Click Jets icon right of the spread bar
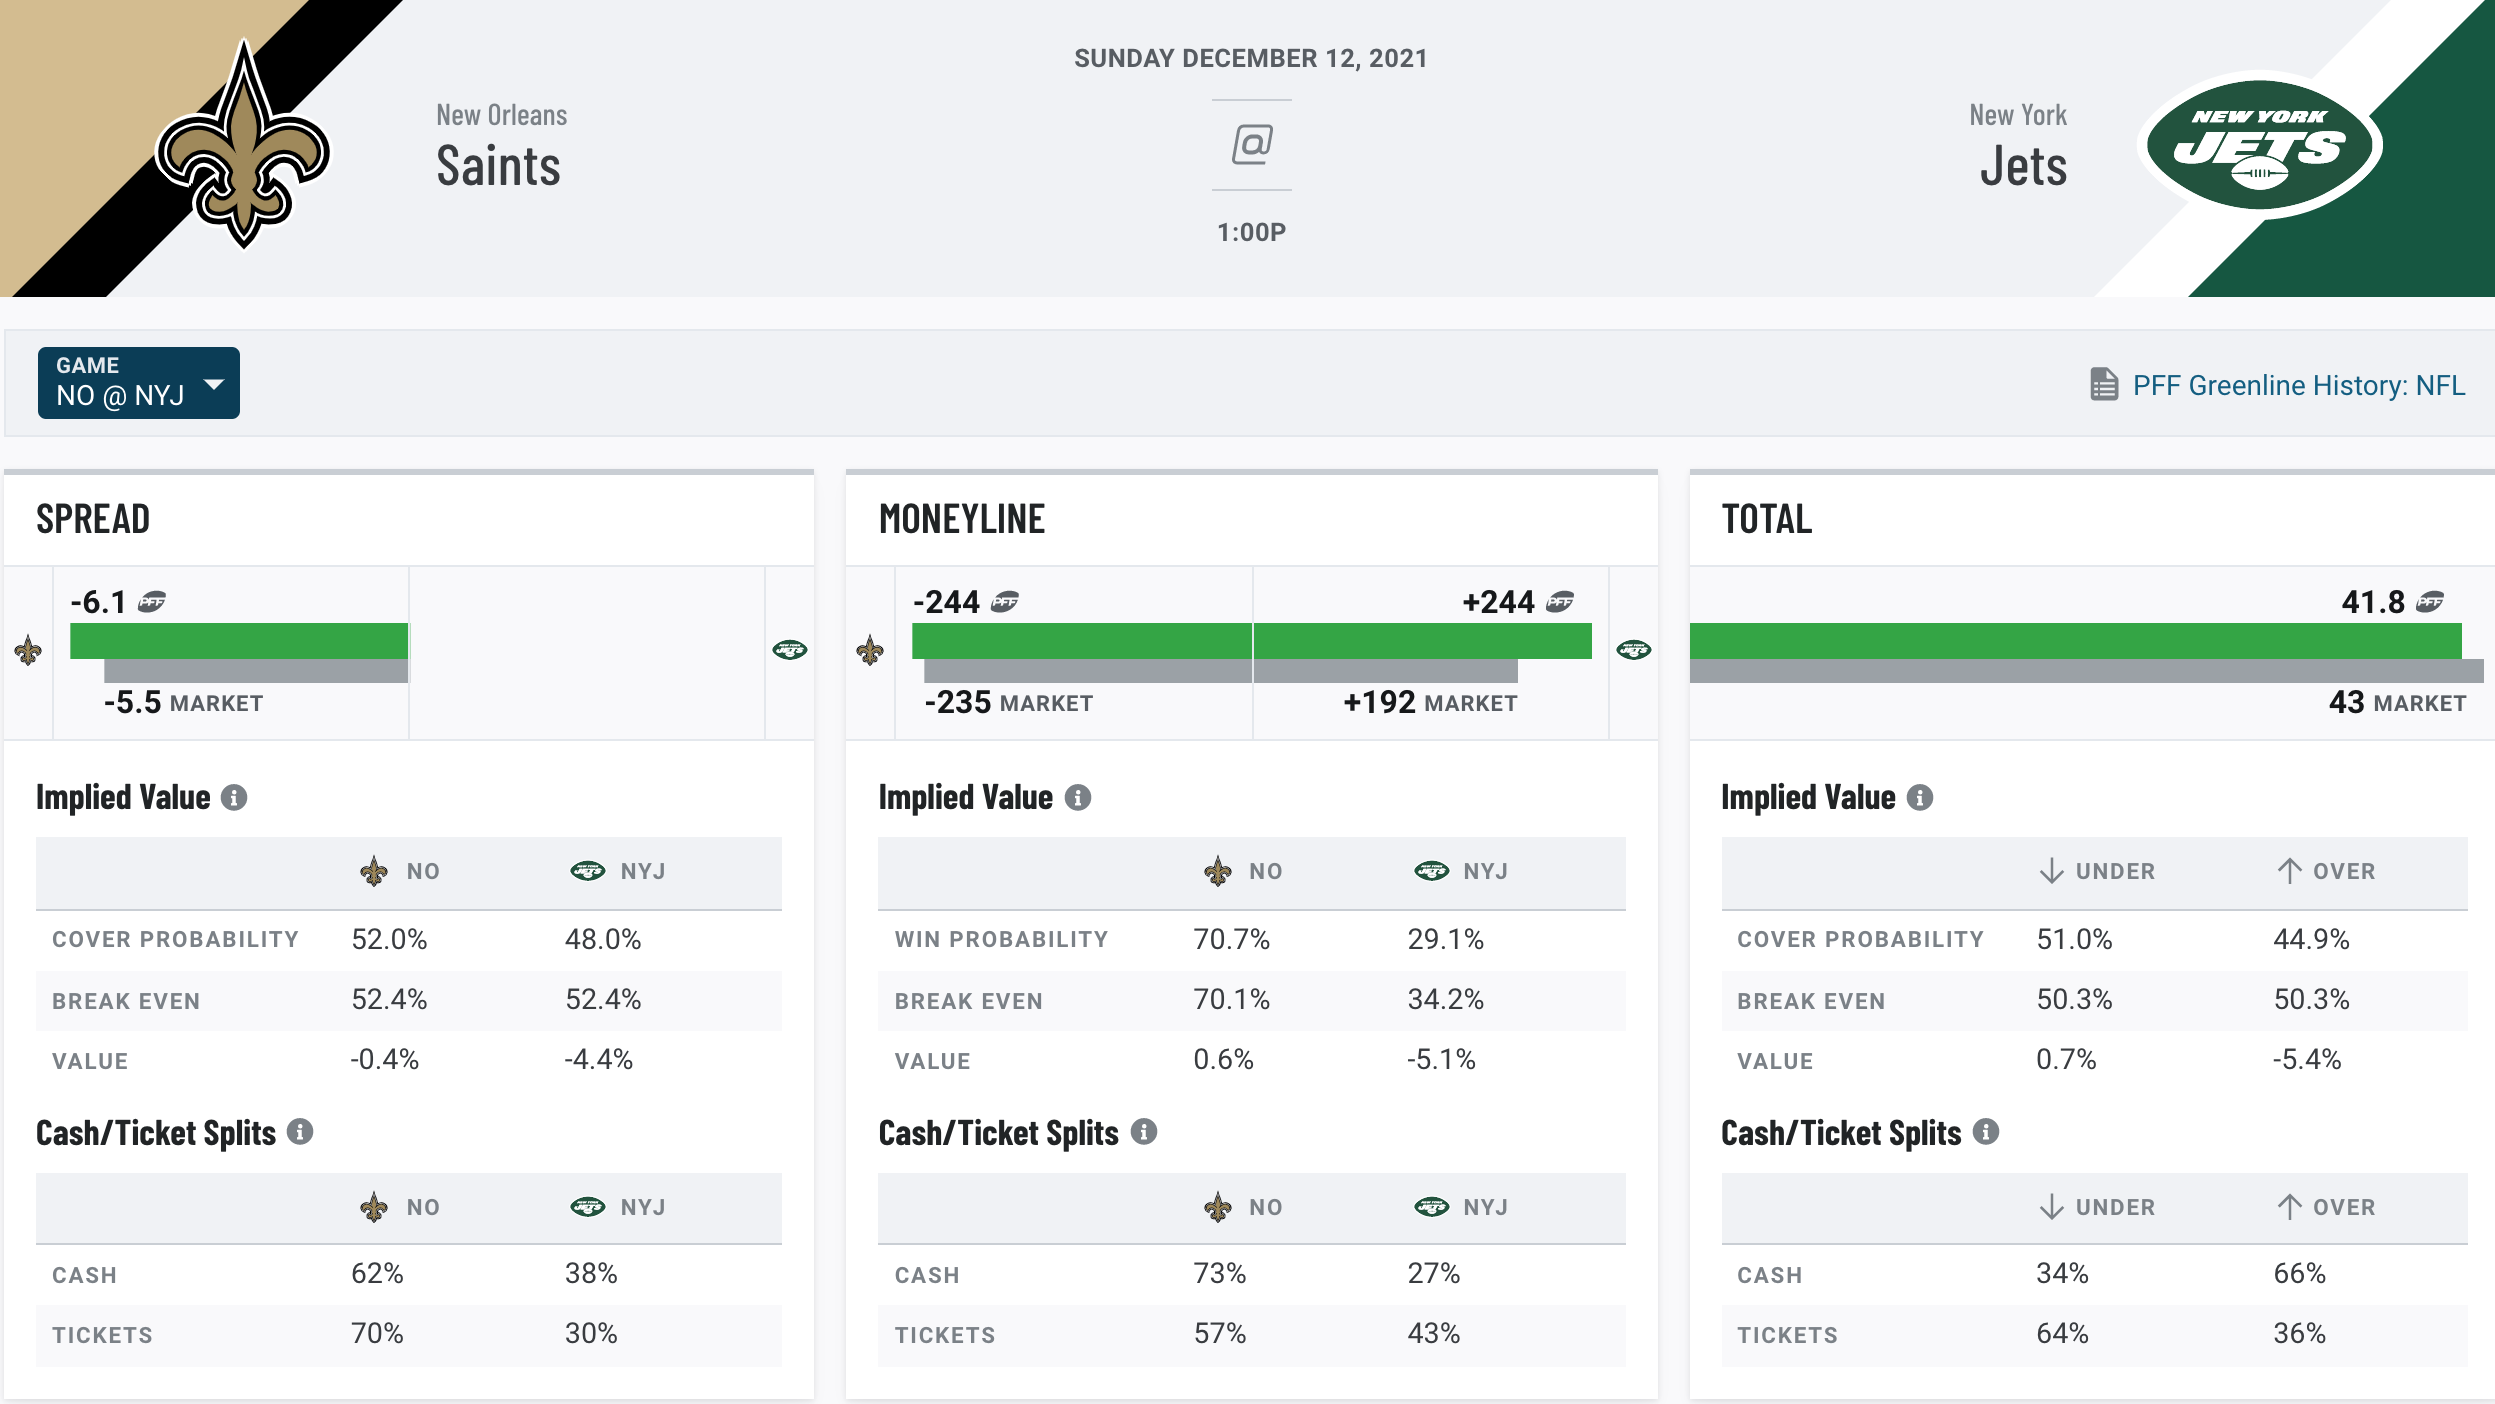The height and width of the screenshot is (1404, 2495). point(790,650)
